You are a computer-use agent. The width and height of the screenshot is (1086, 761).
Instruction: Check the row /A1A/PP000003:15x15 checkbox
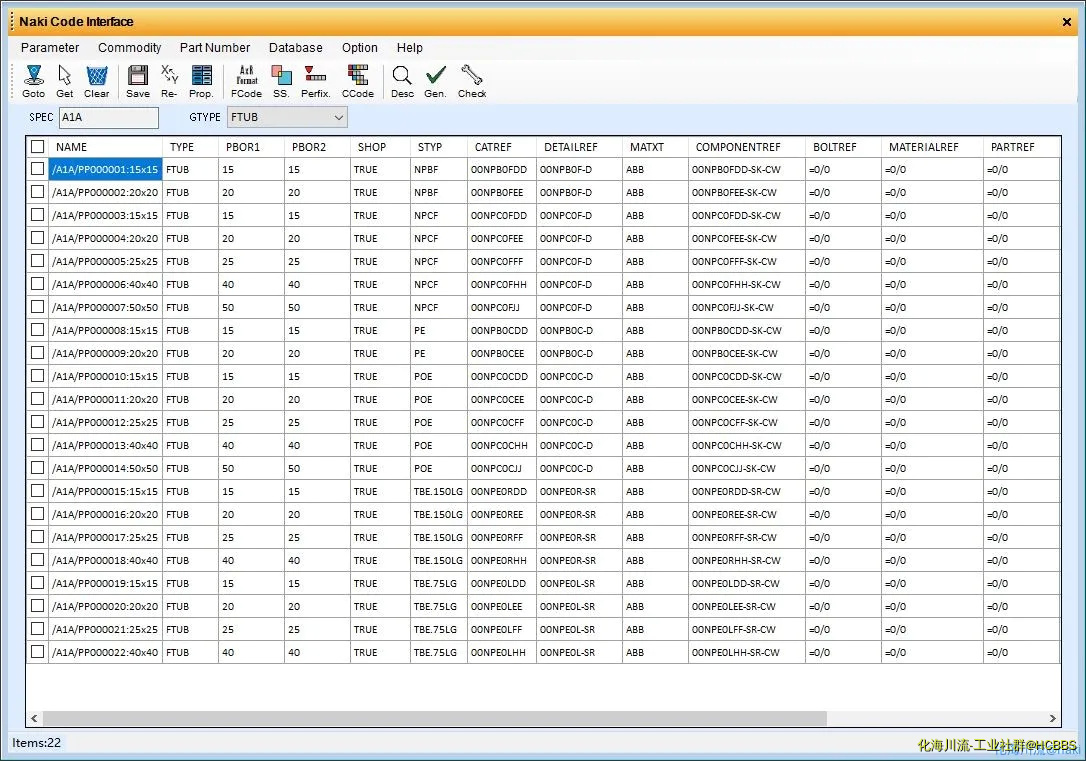(x=37, y=215)
